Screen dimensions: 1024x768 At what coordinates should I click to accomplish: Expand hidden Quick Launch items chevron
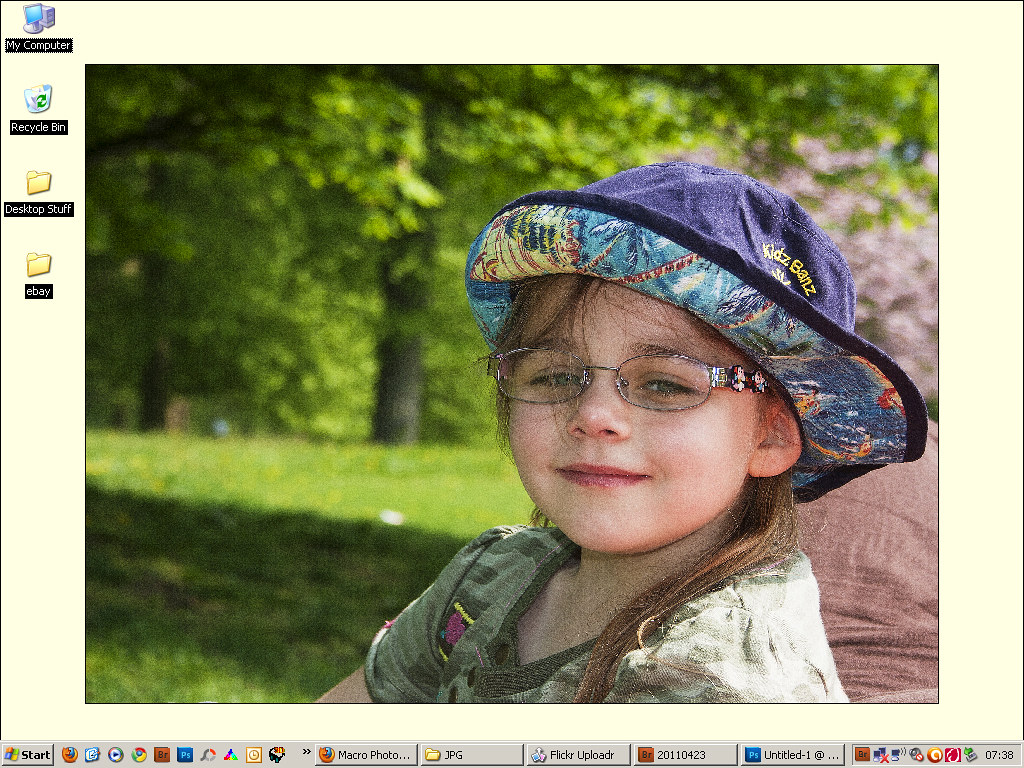click(307, 751)
